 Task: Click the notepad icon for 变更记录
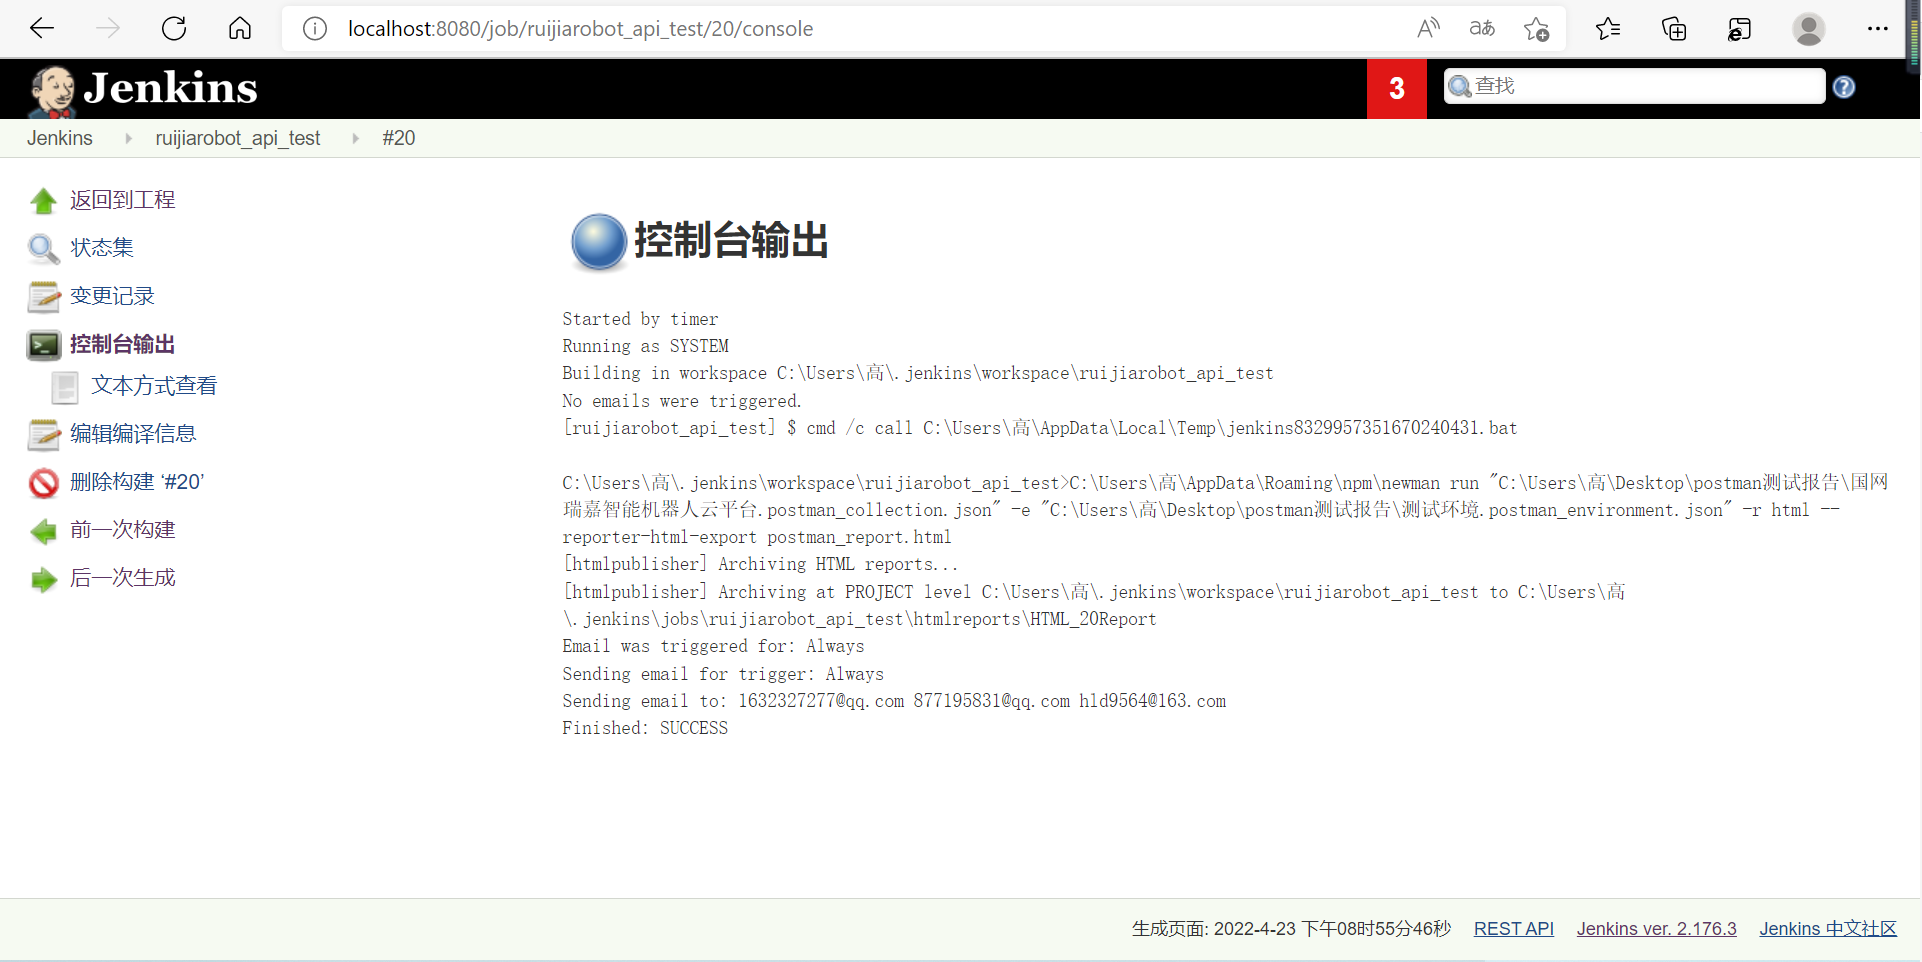point(43,297)
